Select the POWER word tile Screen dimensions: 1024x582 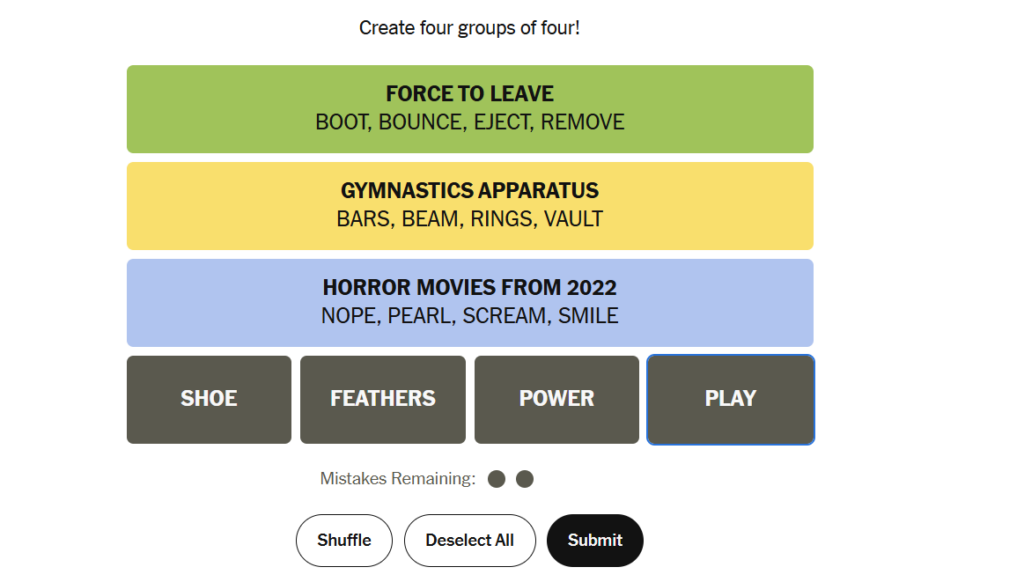tap(556, 400)
